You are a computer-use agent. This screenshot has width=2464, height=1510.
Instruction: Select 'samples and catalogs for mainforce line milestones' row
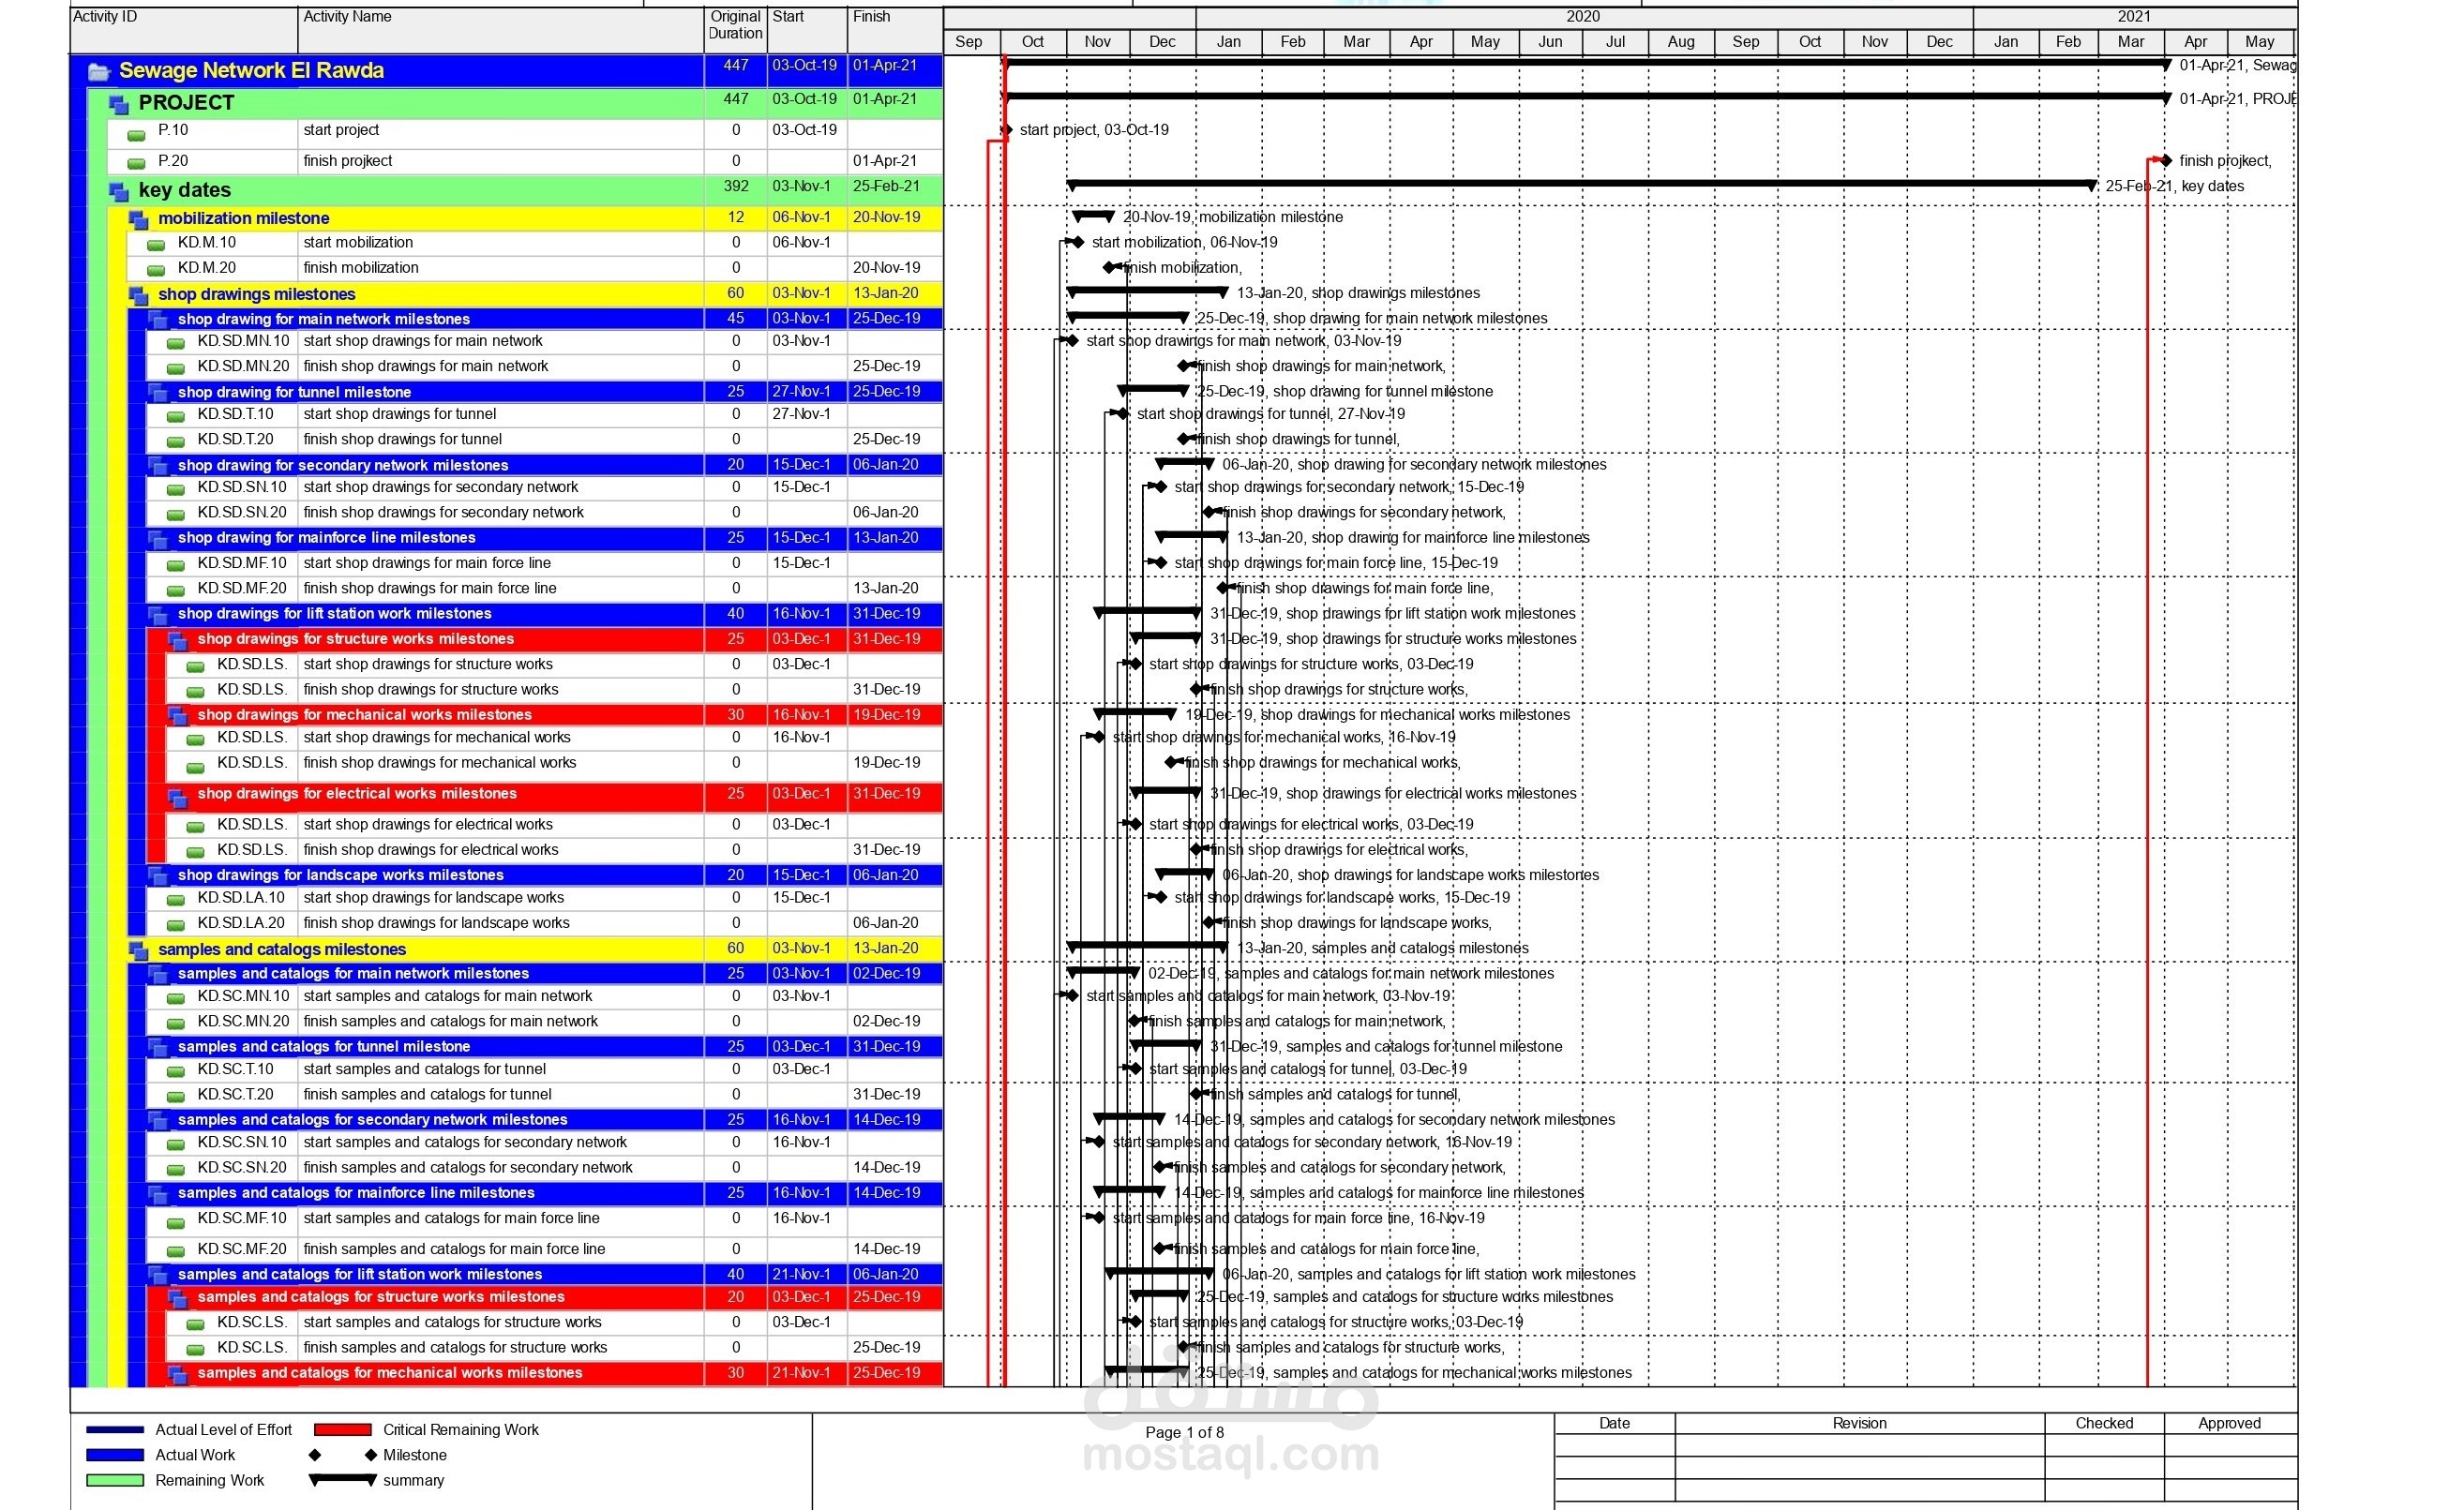545,1193
